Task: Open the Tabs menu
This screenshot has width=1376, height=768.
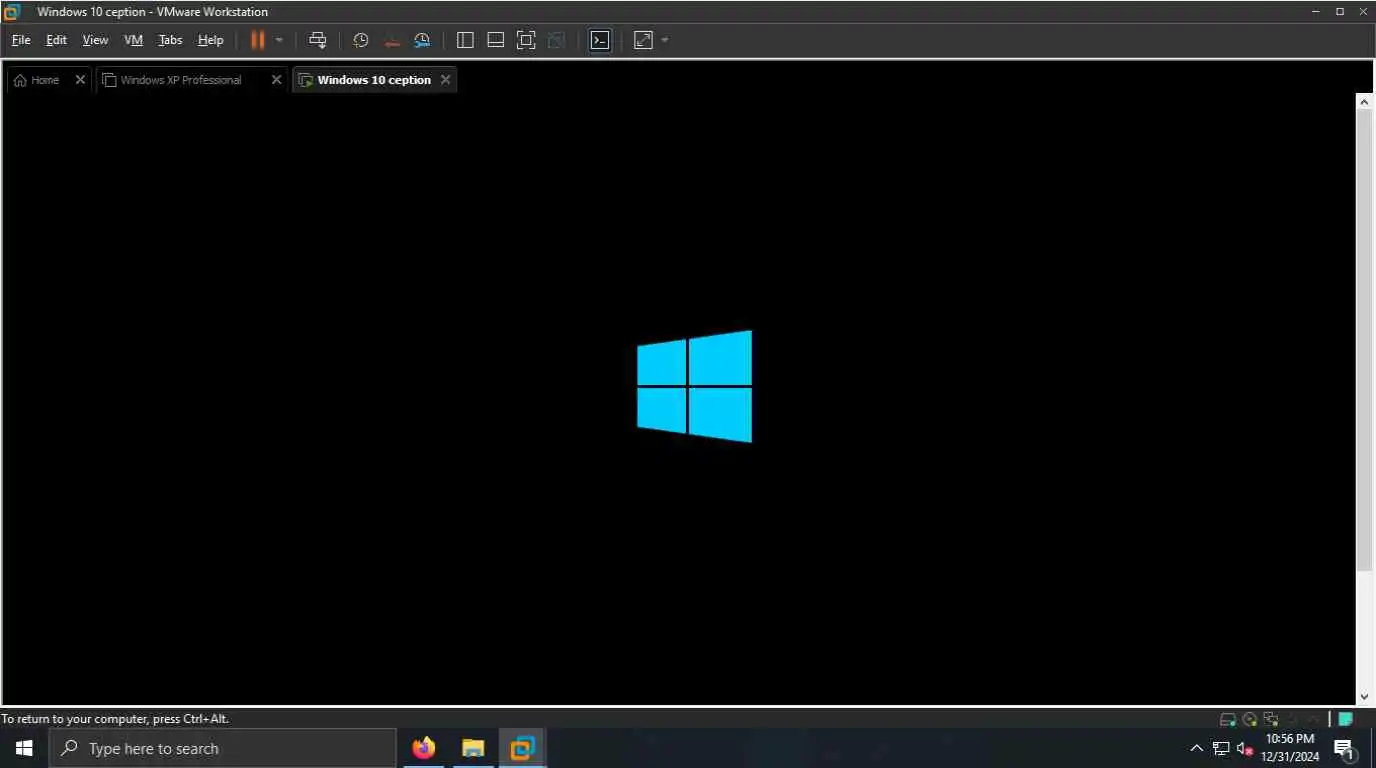Action: (170, 40)
